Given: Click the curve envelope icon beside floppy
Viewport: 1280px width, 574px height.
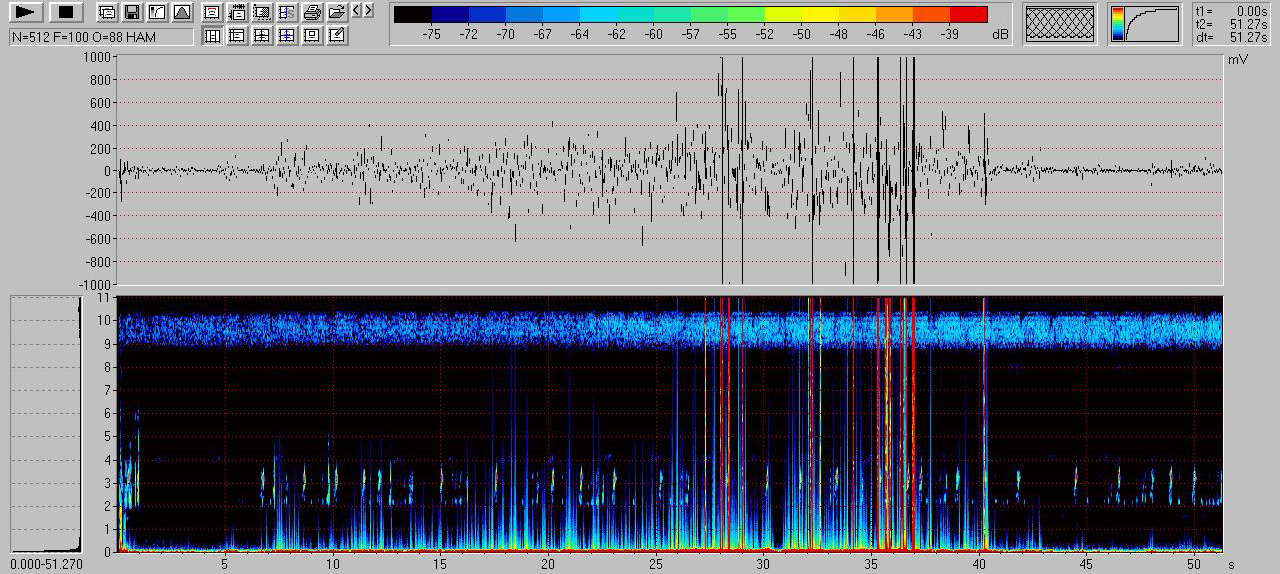Looking at the screenshot, I should [x=156, y=13].
